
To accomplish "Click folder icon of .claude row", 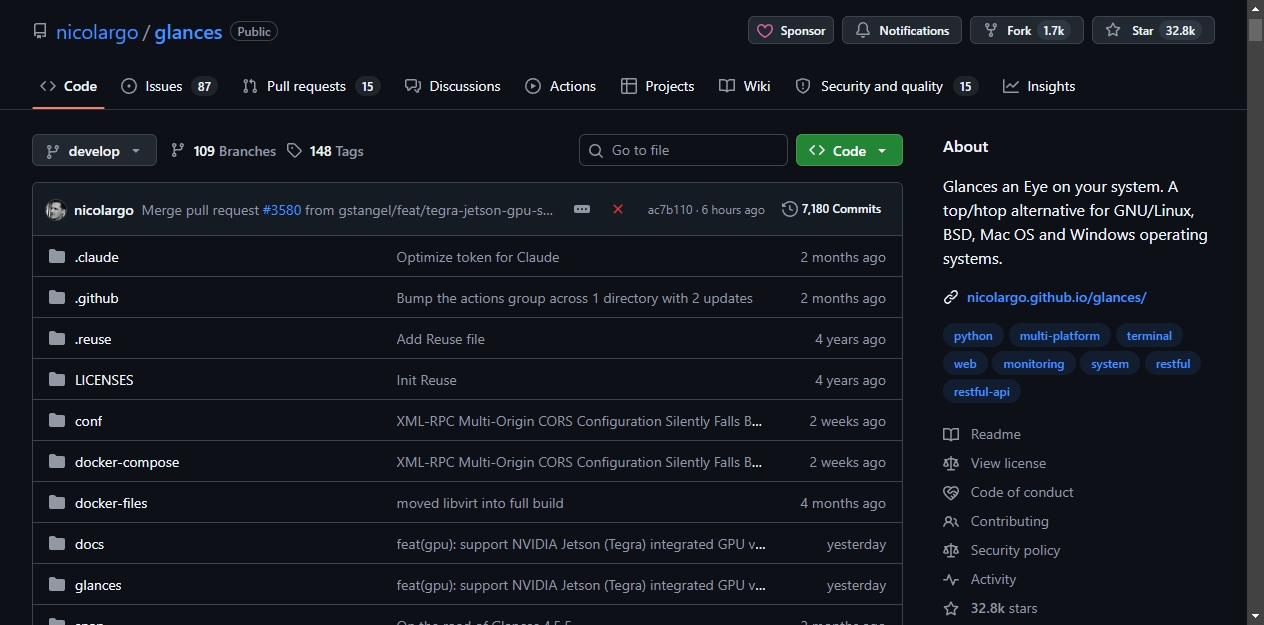I will coord(57,257).
